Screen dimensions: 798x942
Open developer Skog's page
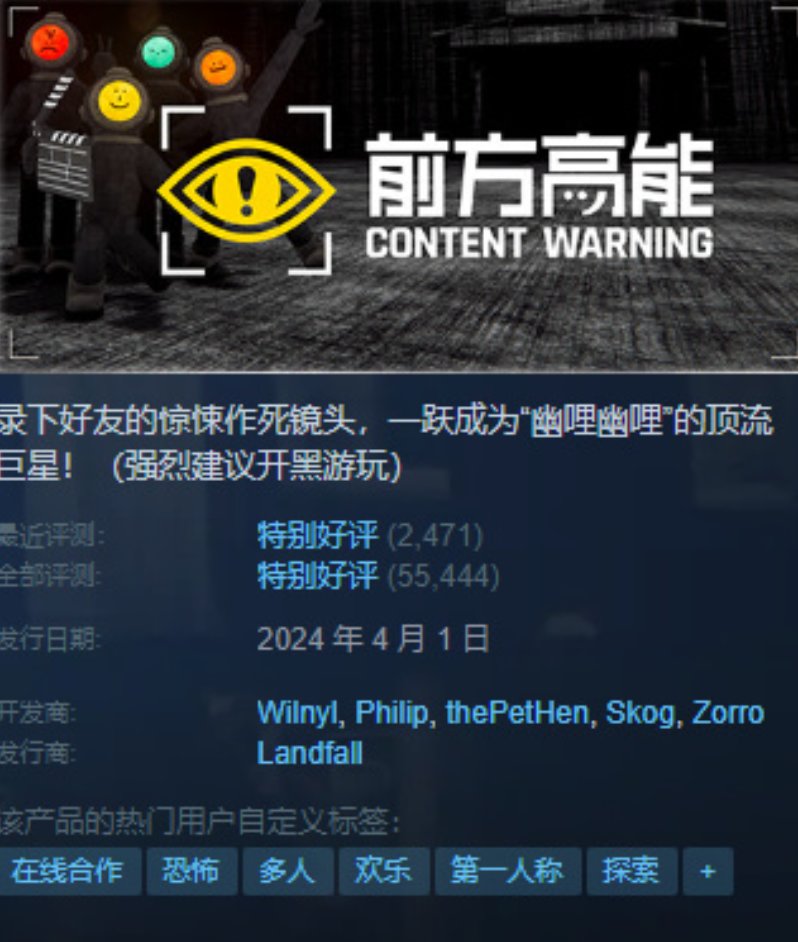tap(640, 714)
